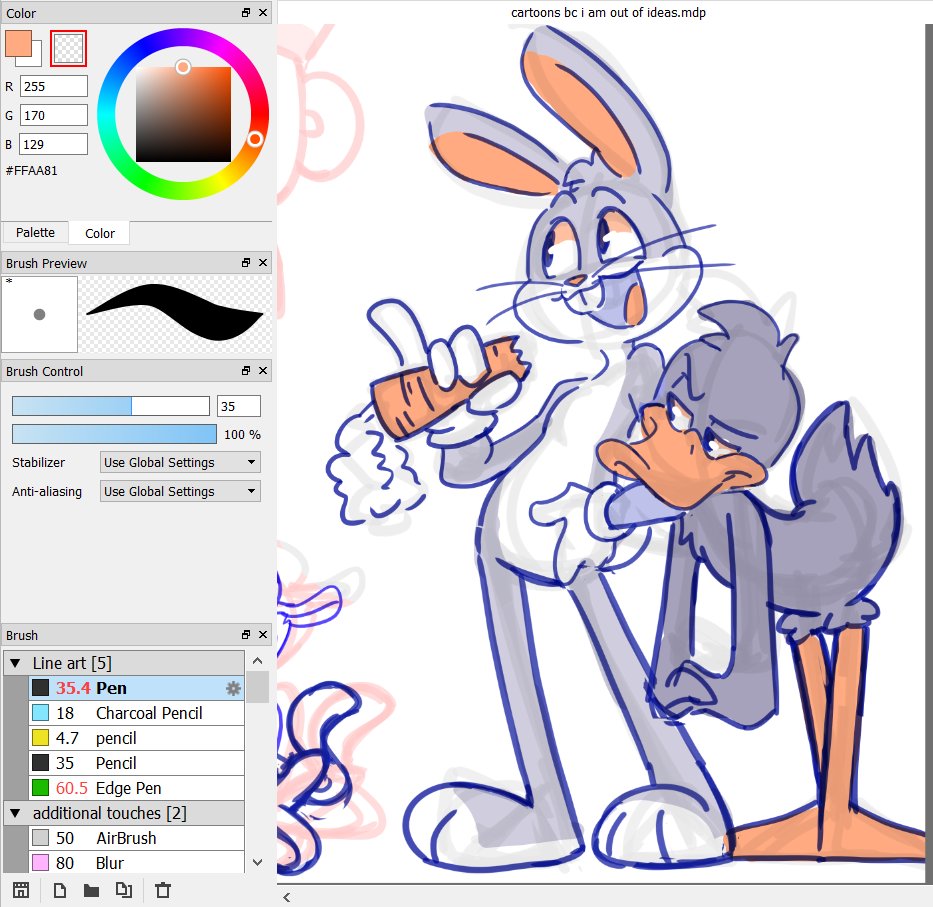Collapse the Line art brush group
Screen dimensions: 933x907
pos(15,663)
